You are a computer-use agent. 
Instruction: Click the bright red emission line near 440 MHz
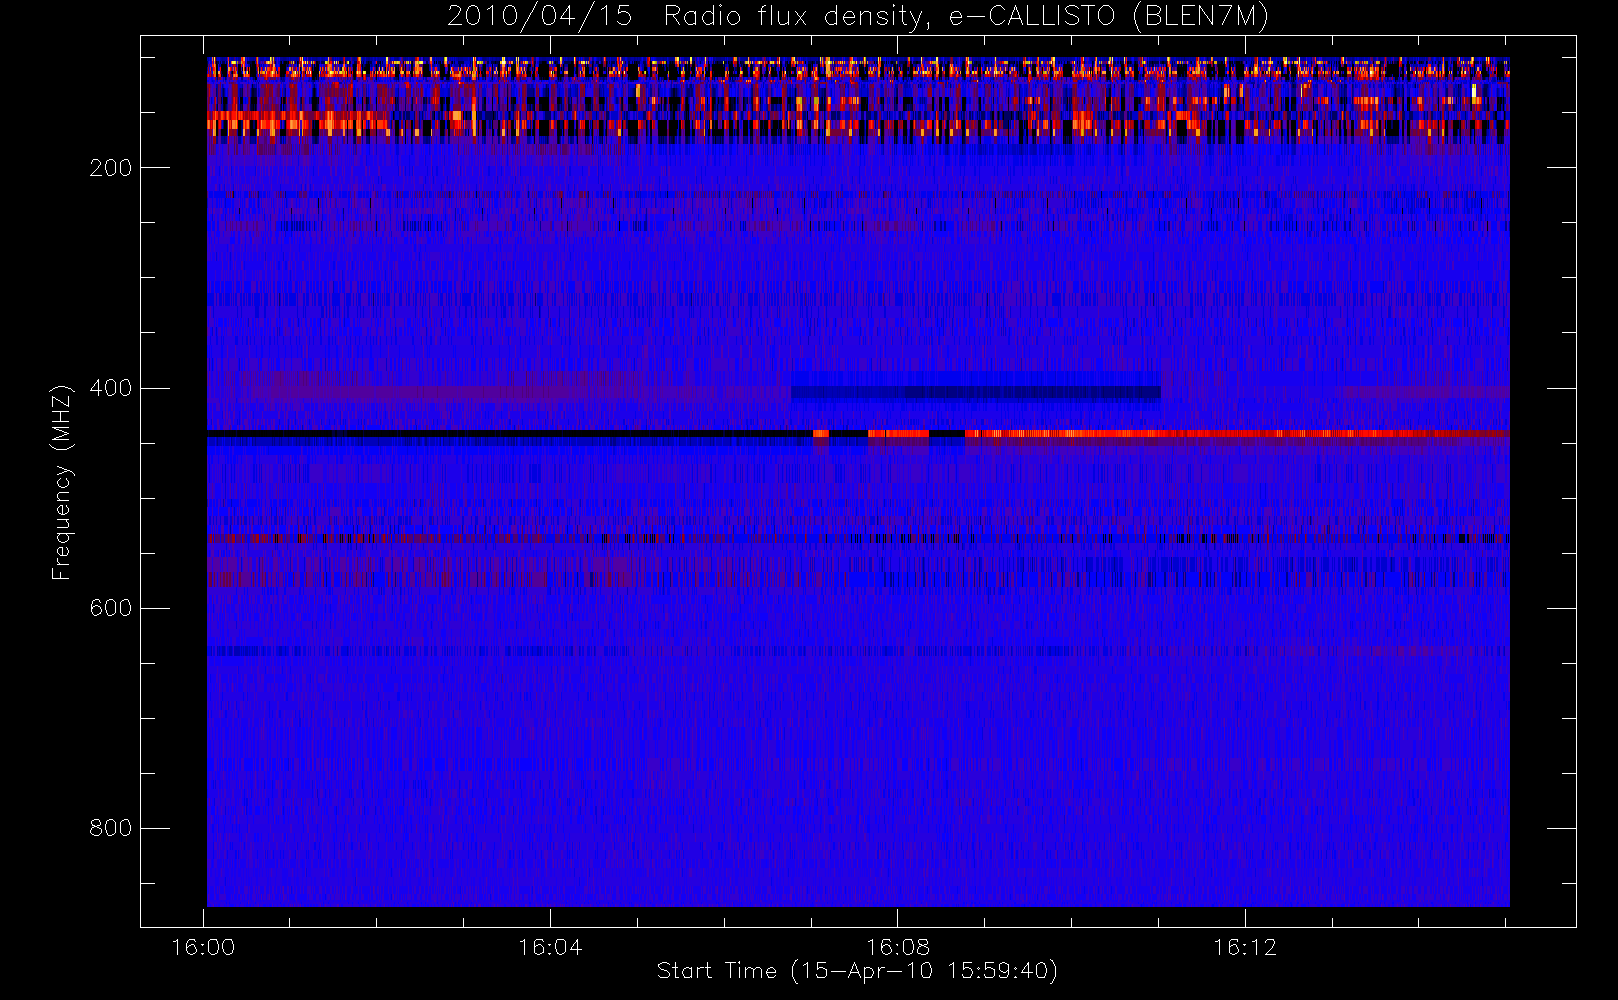click(1236, 434)
